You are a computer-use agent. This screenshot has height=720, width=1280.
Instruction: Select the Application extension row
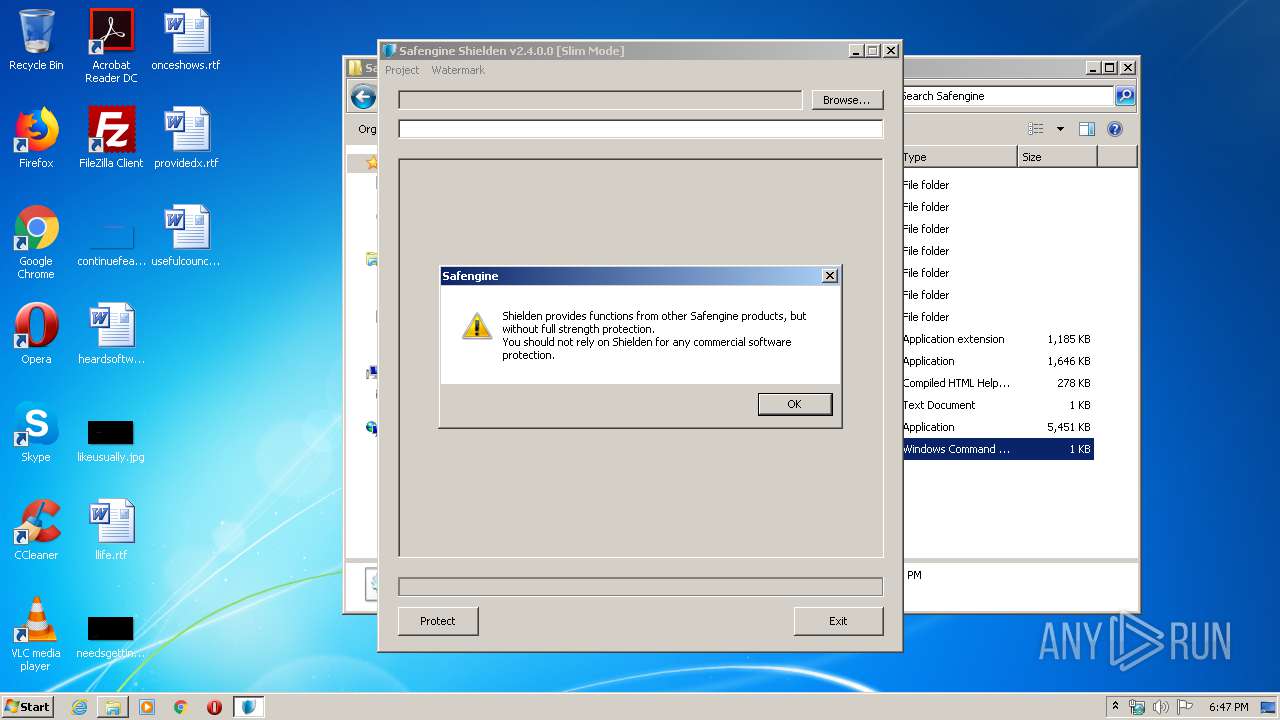click(x=997, y=339)
